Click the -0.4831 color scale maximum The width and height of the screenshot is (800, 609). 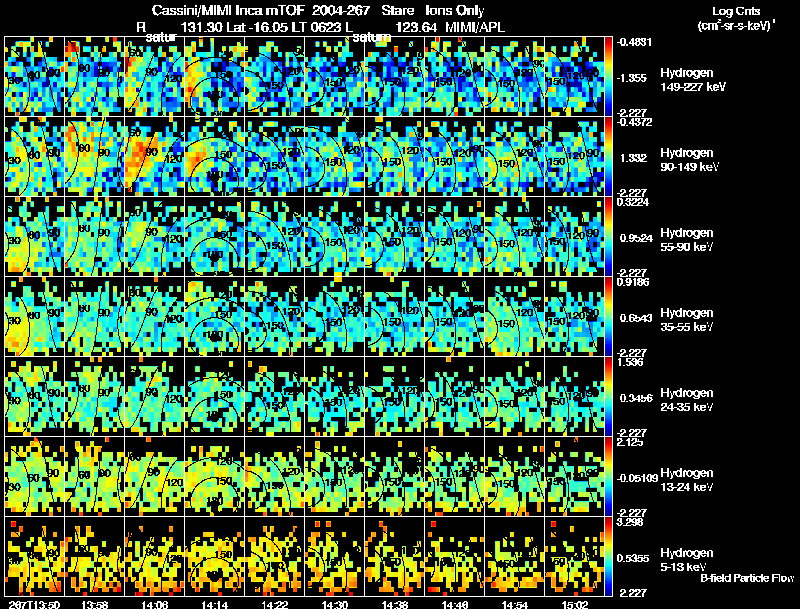[634, 42]
